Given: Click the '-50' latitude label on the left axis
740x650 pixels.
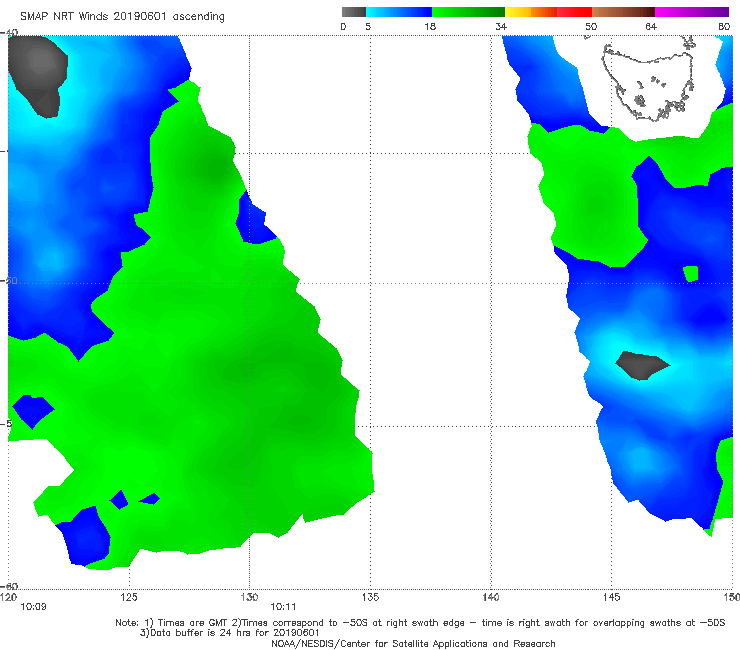Looking at the screenshot, I should tap(9, 280).
